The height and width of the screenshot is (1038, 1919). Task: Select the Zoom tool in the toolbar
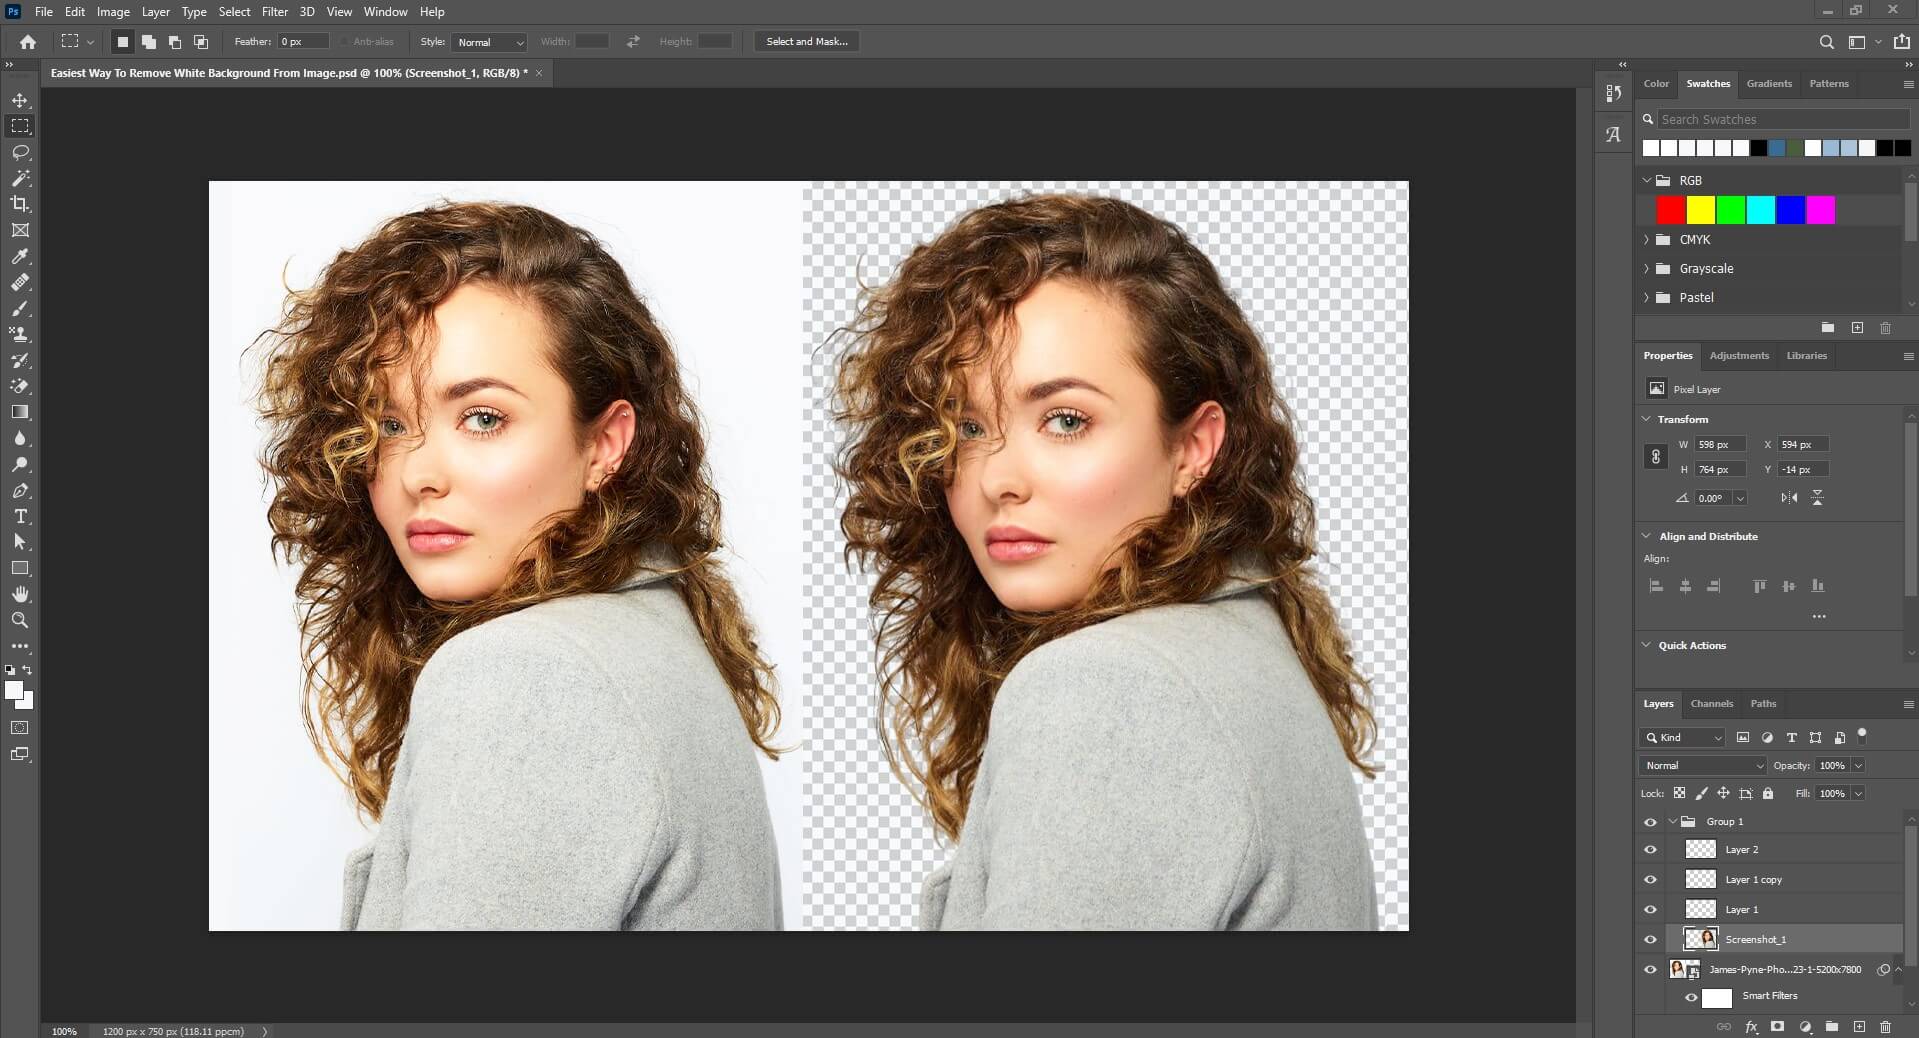point(20,621)
